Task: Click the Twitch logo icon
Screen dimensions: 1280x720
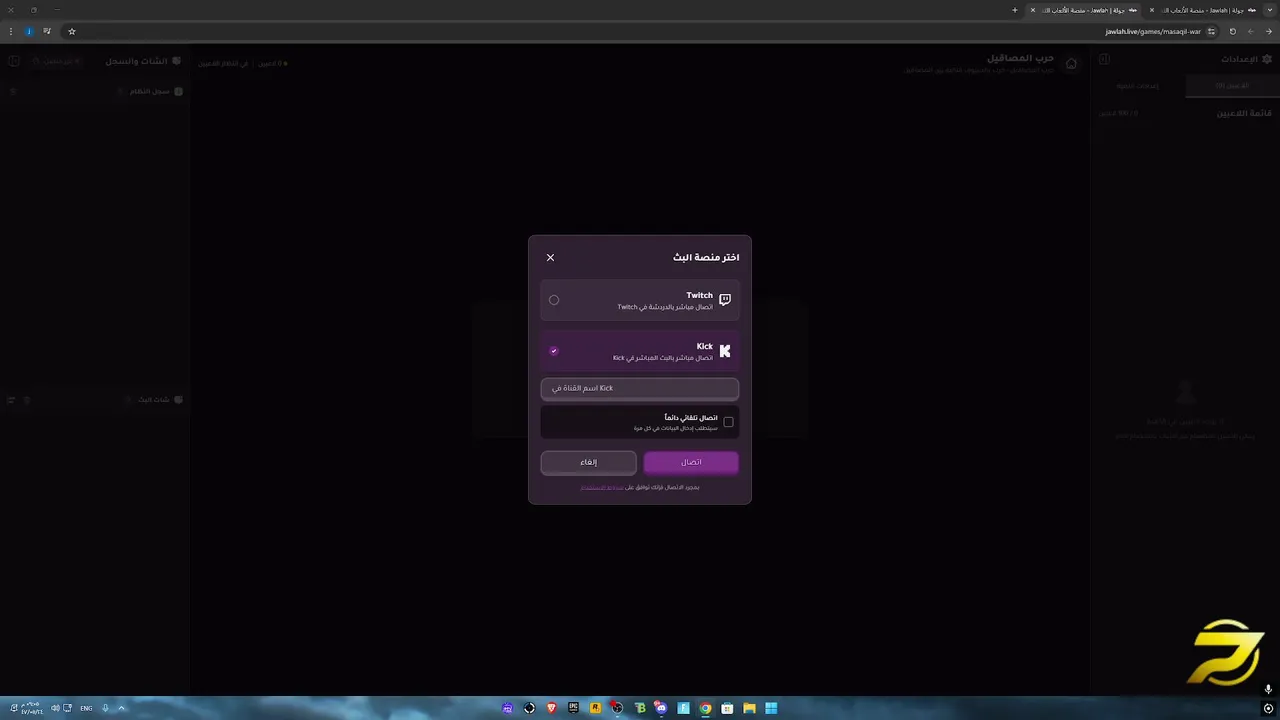Action: tap(725, 300)
